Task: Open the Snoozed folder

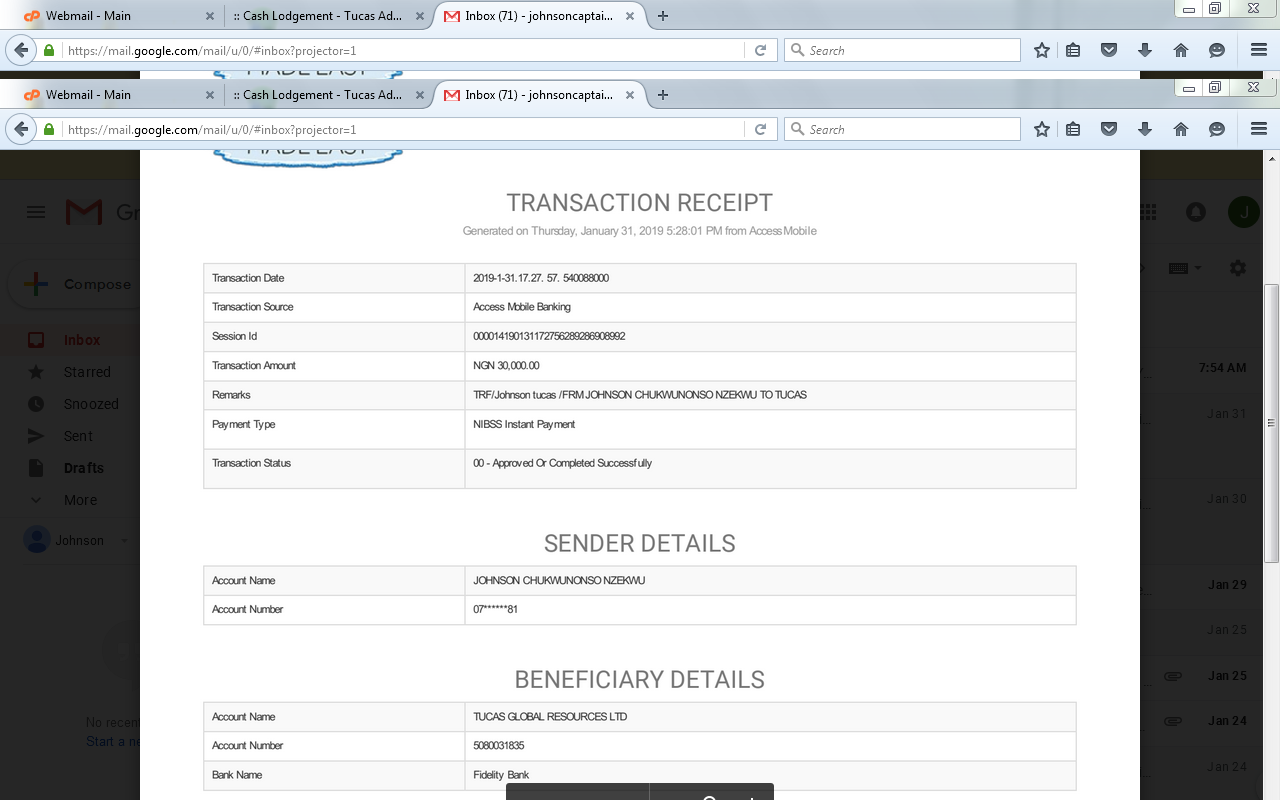Action: (x=91, y=404)
